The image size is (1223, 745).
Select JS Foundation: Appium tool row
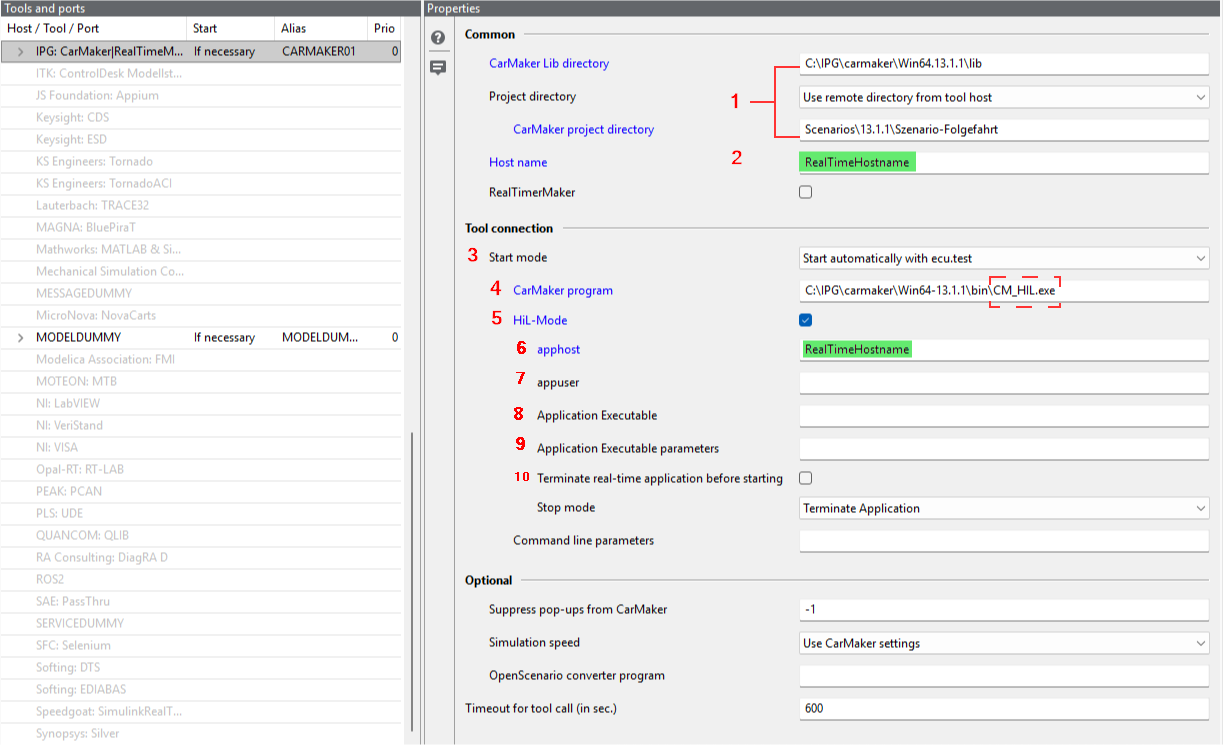[200, 95]
